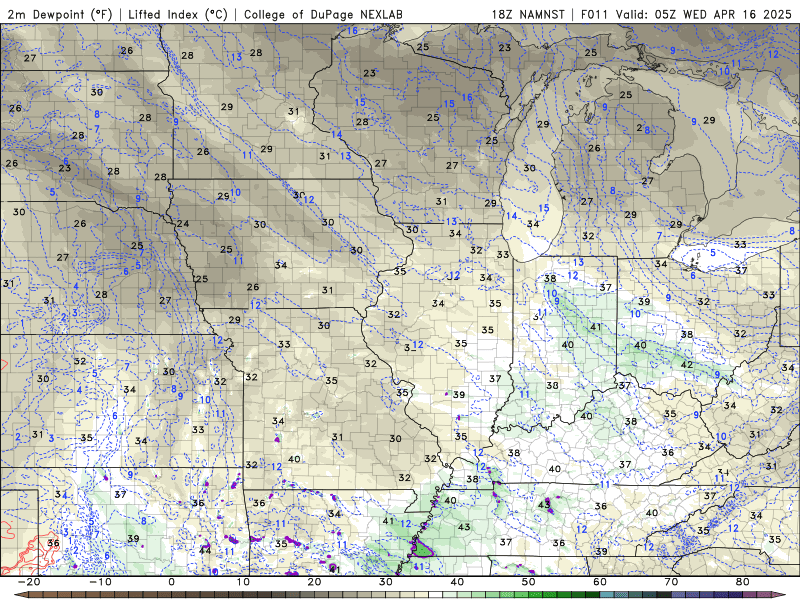Screen dimensions: 800x600
Task: Click the black '24' dewpoint value on map
Action: pyautogui.click(x=183, y=223)
